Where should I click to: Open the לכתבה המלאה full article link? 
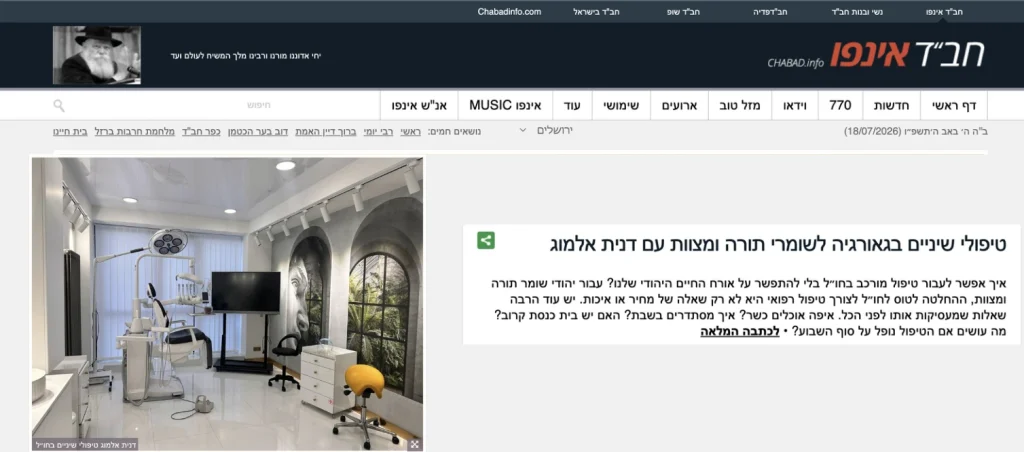point(739,332)
